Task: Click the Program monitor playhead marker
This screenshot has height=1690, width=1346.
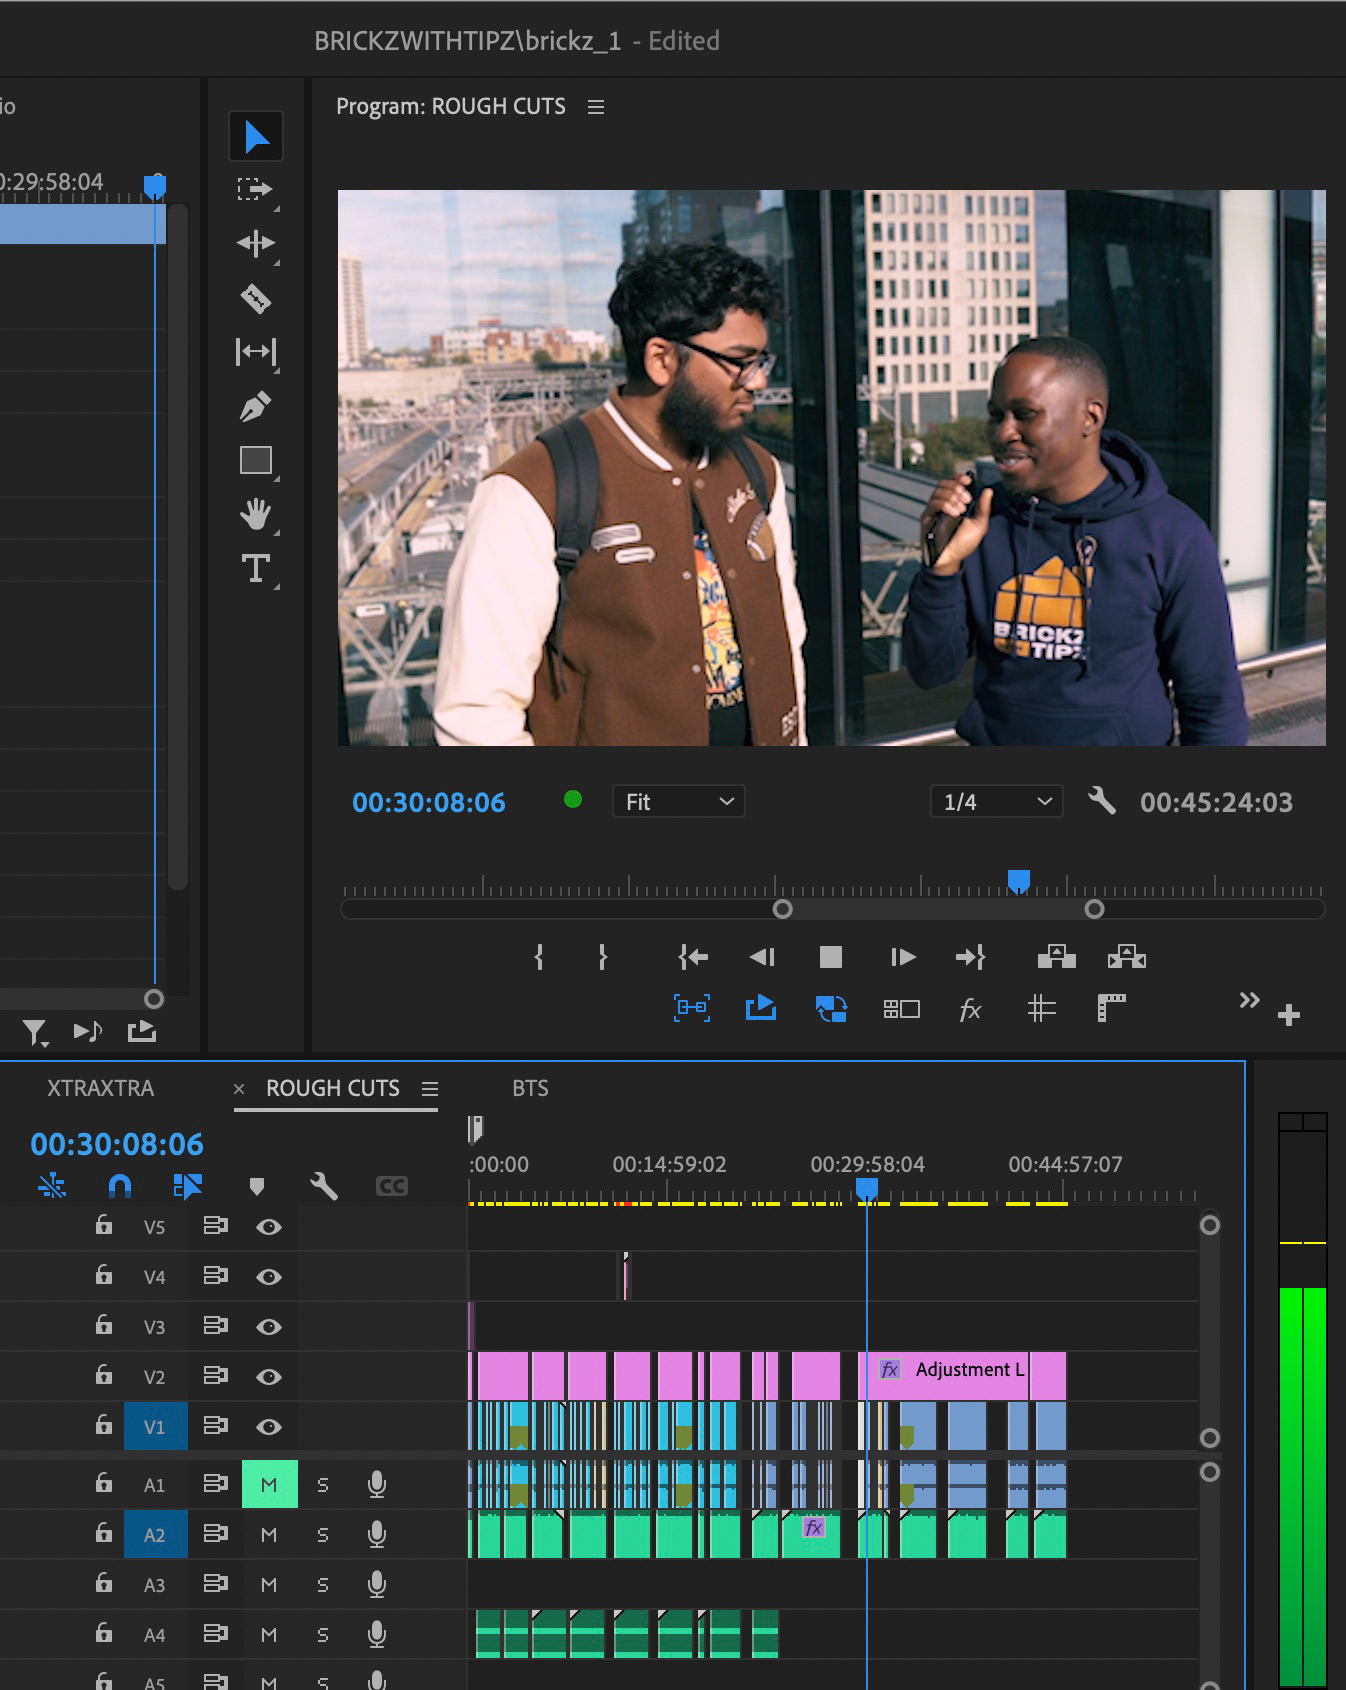Action: (x=1018, y=880)
